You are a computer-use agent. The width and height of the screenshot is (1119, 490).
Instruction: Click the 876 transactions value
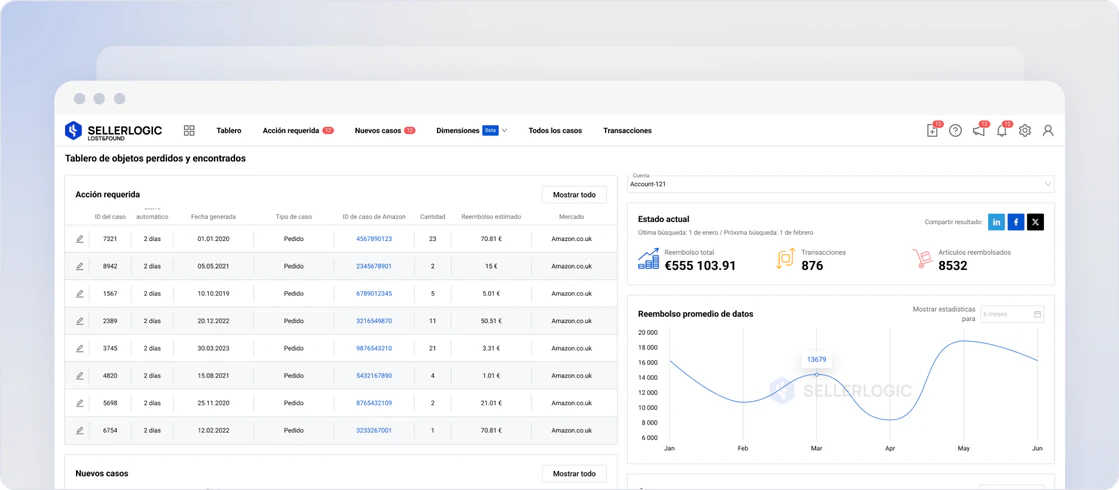tap(812, 266)
